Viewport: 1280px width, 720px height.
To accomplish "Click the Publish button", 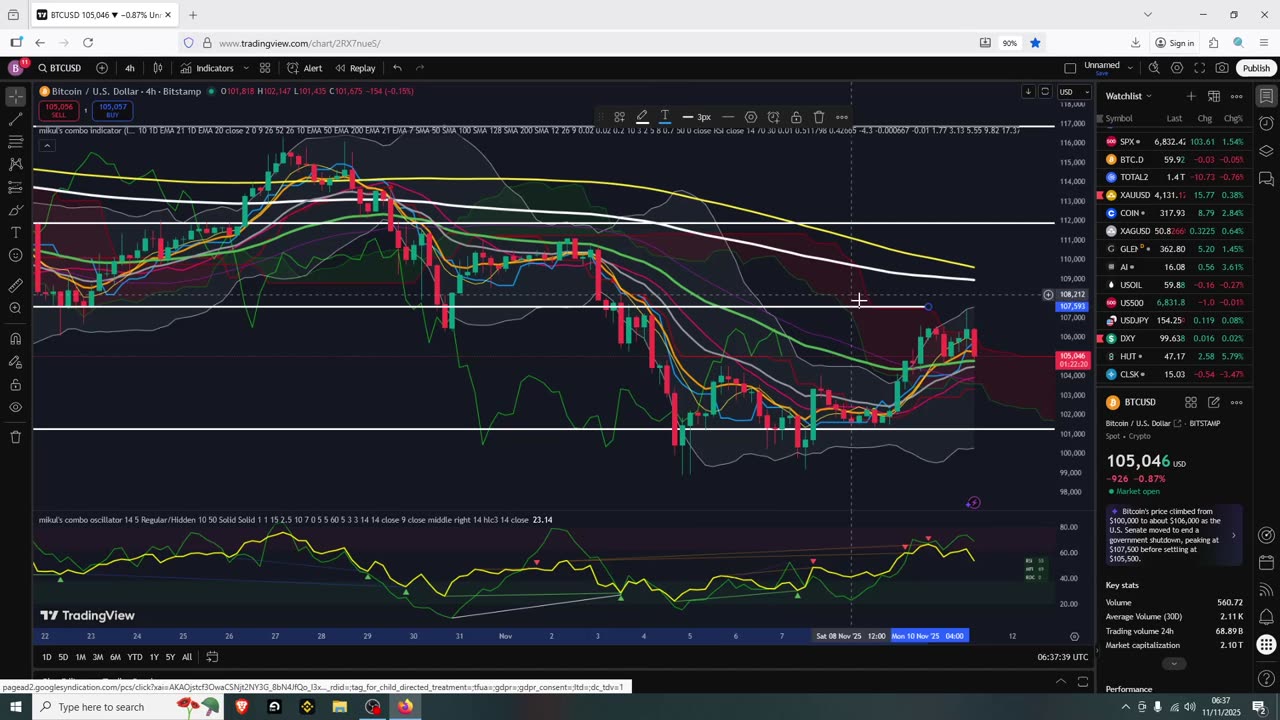I will click(1256, 68).
